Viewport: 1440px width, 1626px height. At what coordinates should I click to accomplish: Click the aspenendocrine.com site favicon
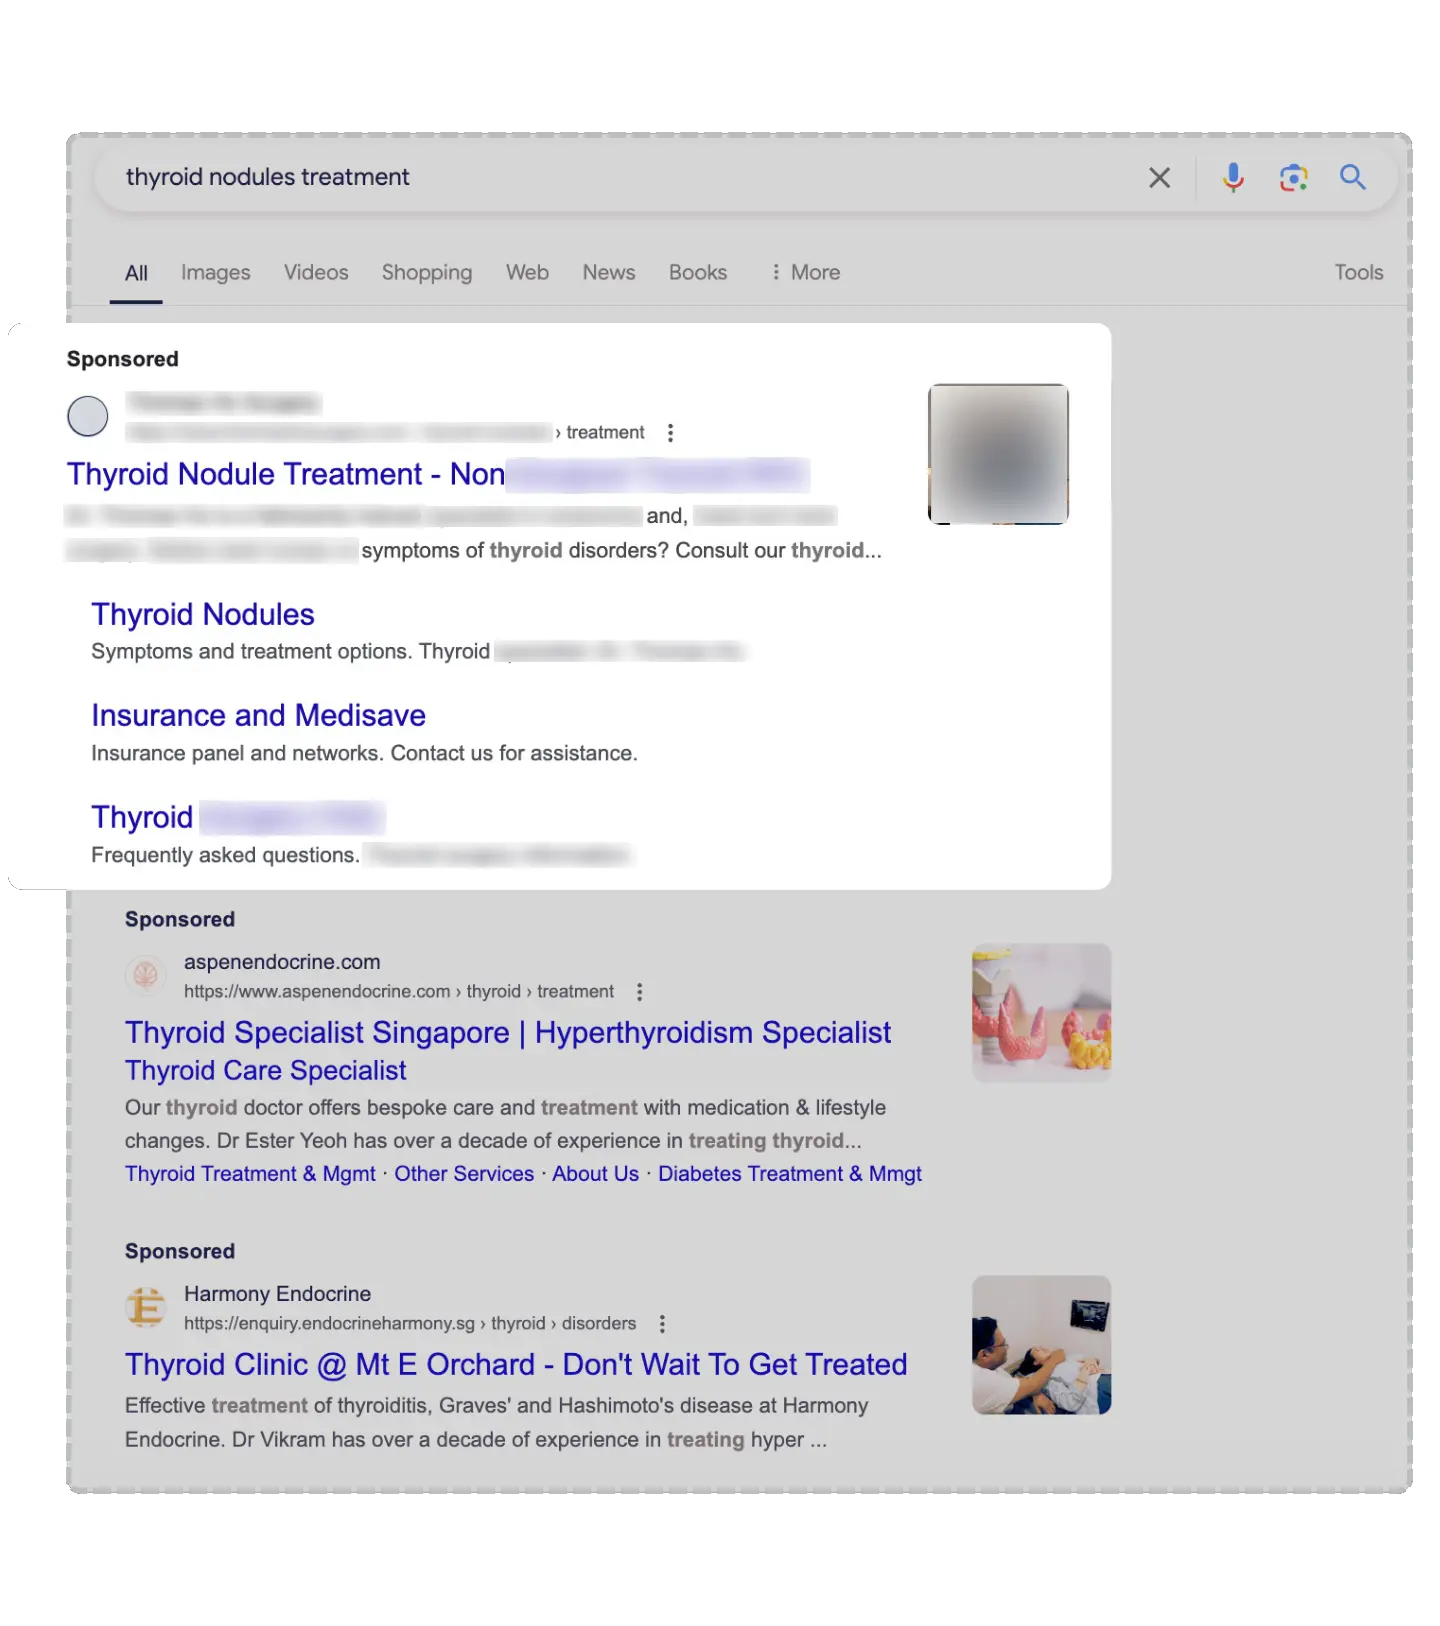146,975
